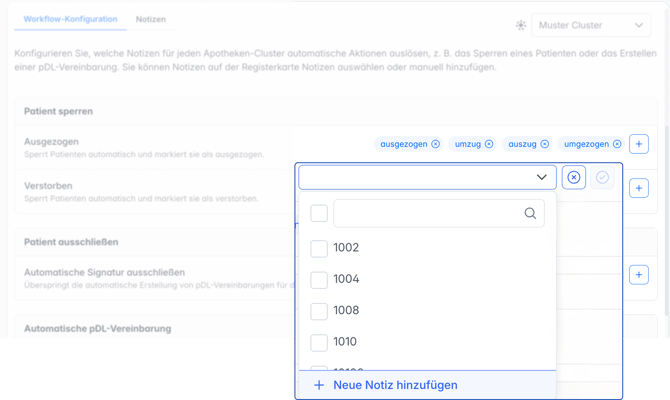
Task: Add note to Ausgezogen row
Action: (639, 144)
